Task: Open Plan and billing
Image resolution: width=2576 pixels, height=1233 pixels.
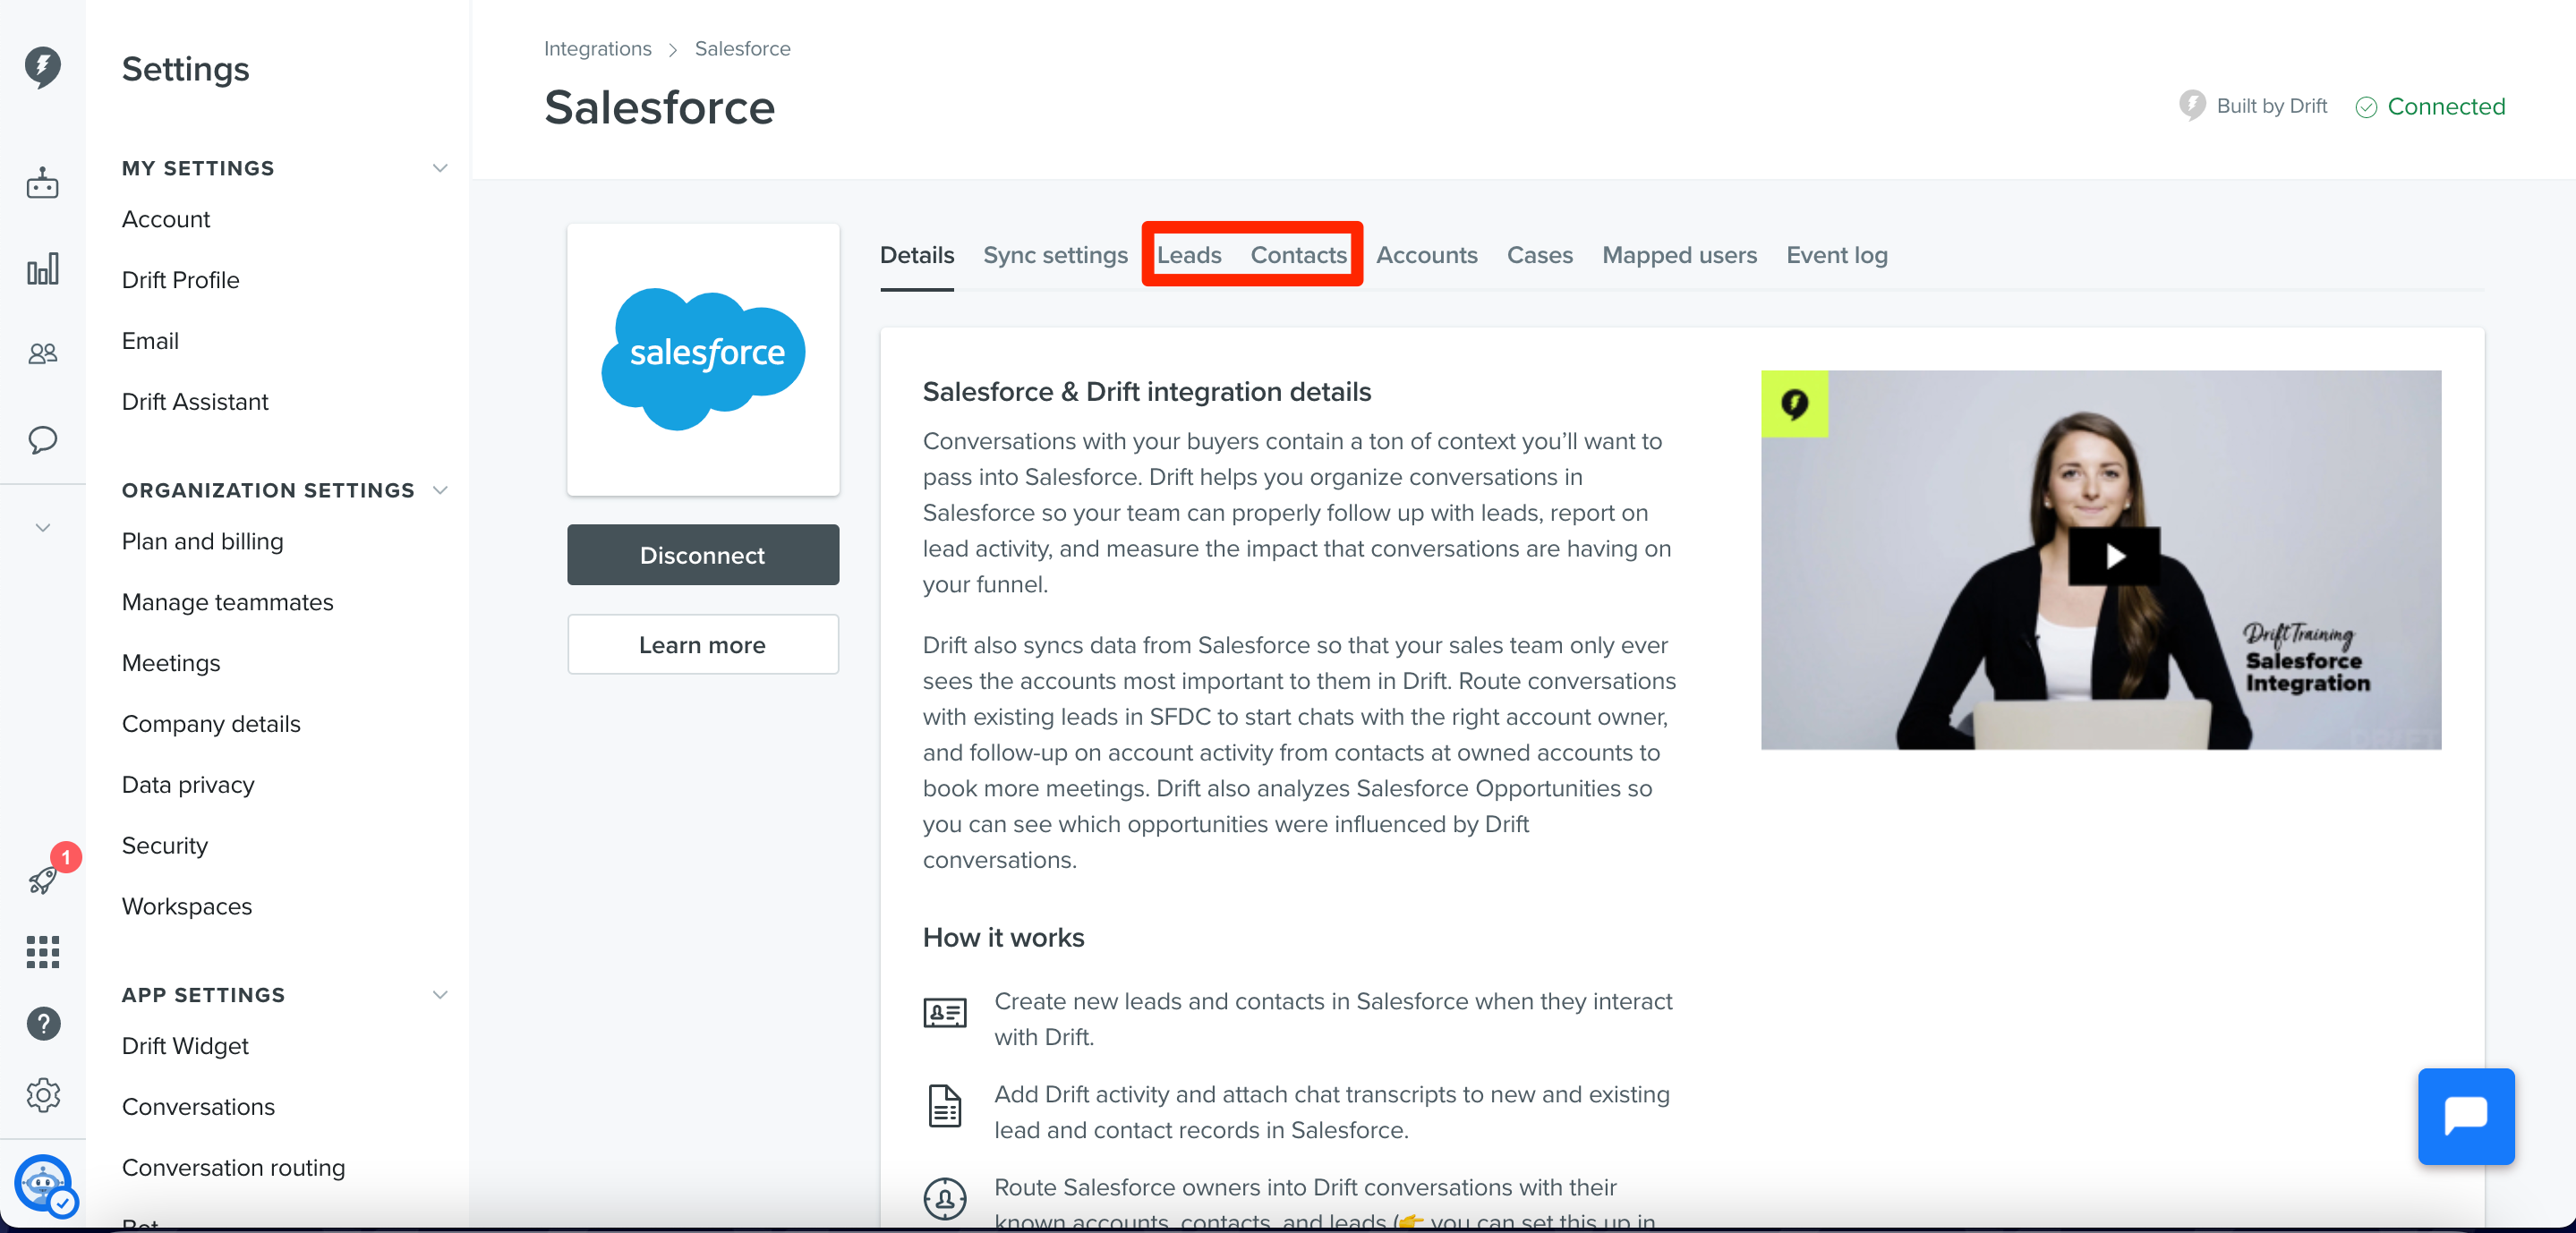Action: point(202,541)
